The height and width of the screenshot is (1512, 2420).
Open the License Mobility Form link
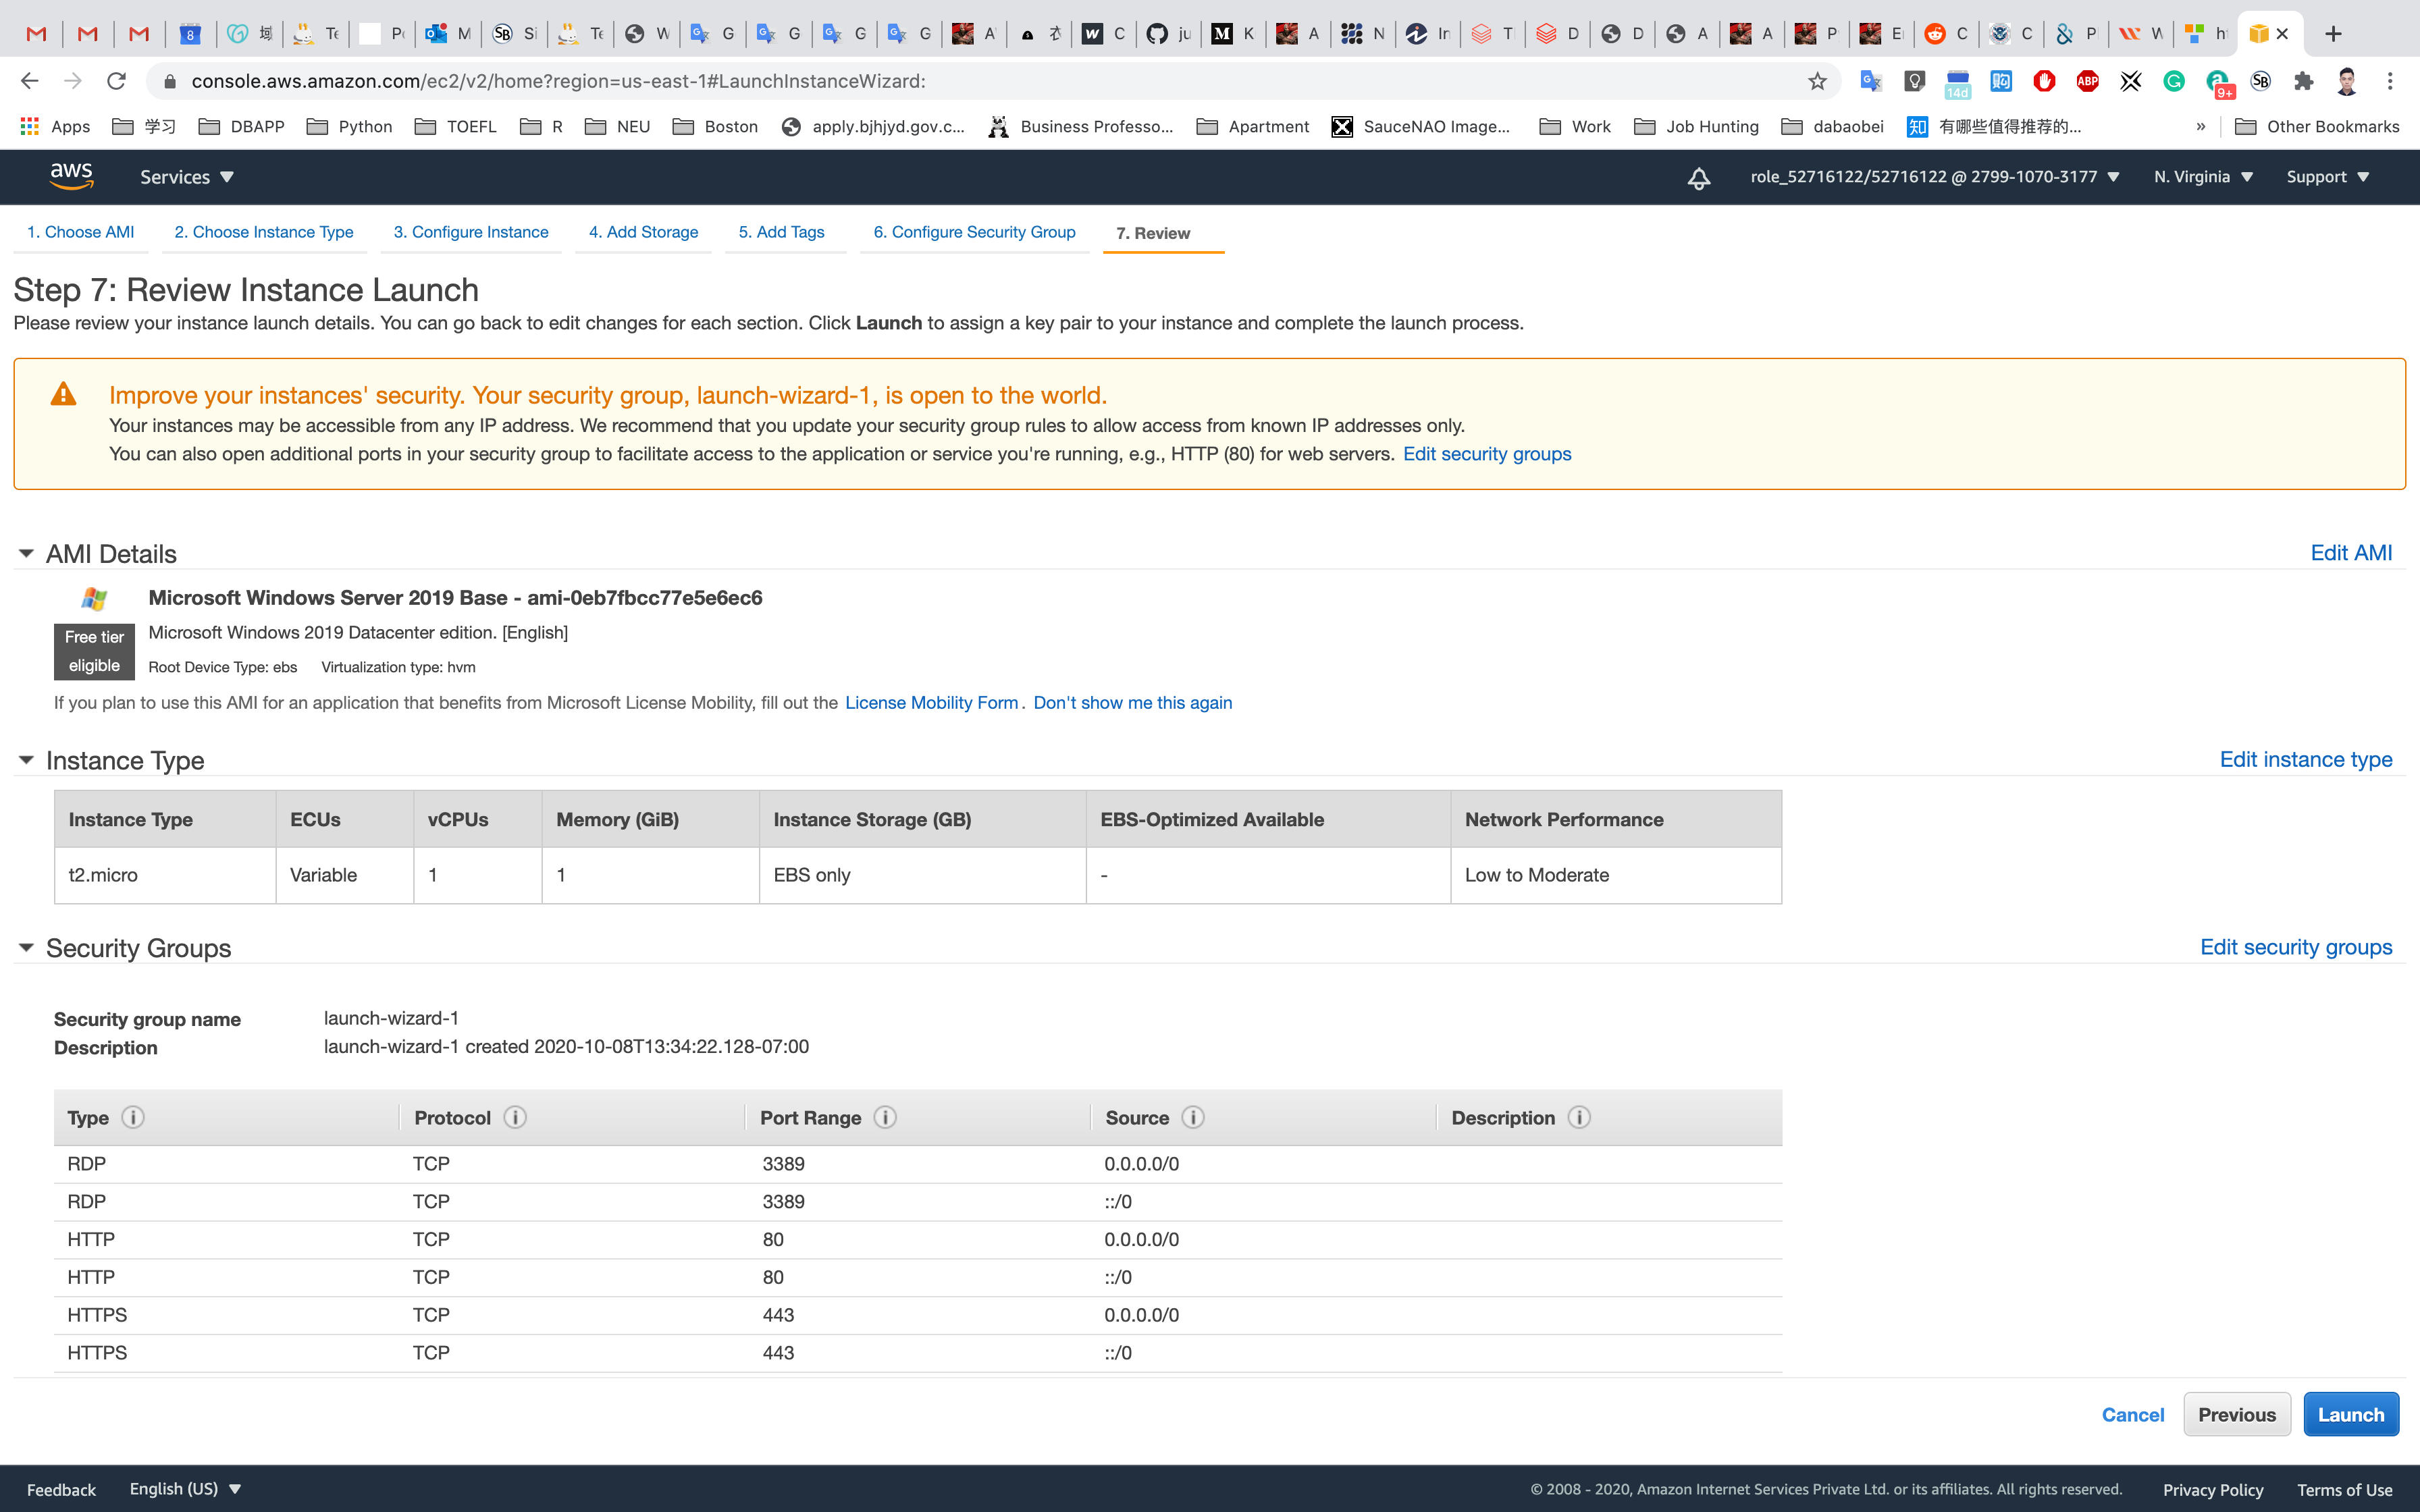931,703
